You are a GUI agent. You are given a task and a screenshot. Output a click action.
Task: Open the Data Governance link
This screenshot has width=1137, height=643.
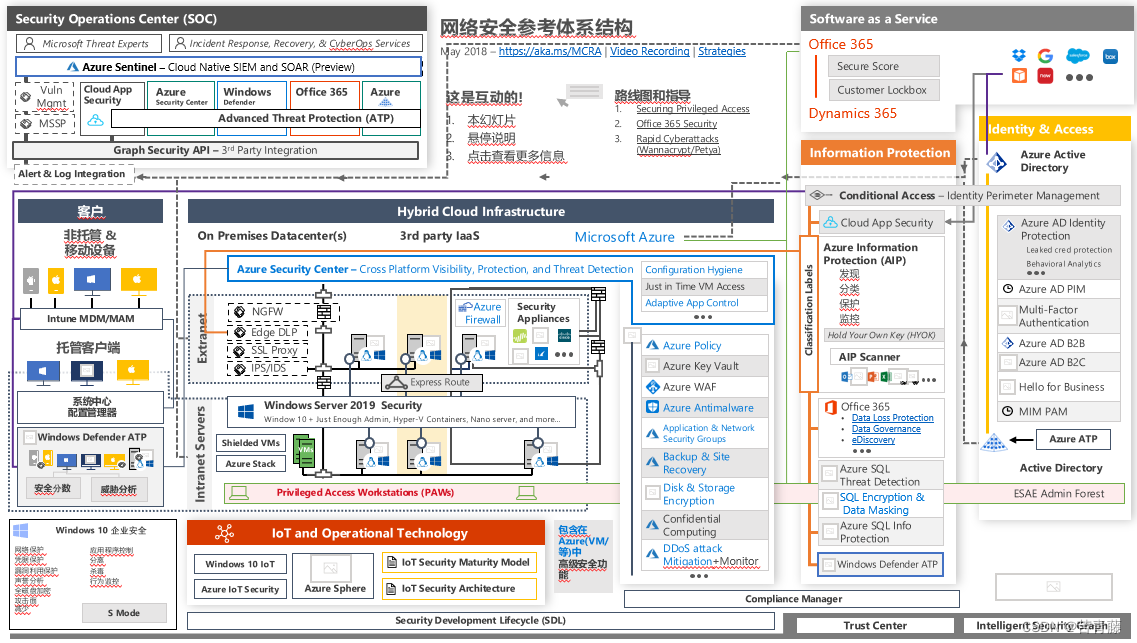(886, 429)
